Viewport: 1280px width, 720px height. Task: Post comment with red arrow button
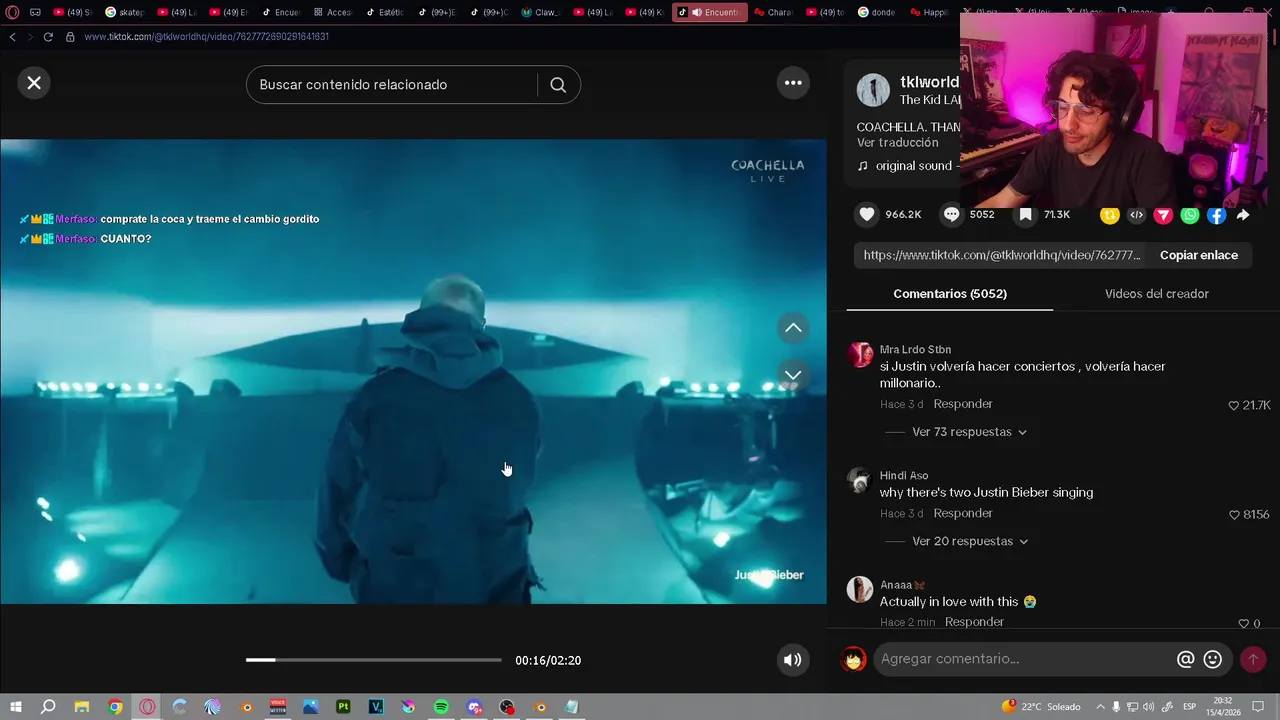pyautogui.click(x=1253, y=659)
